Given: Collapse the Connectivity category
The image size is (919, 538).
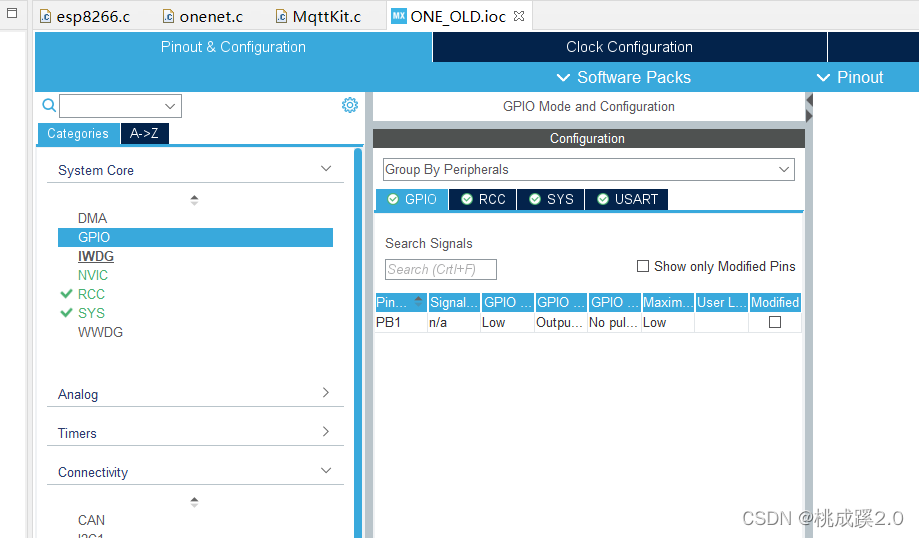Looking at the screenshot, I should point(326,471).
